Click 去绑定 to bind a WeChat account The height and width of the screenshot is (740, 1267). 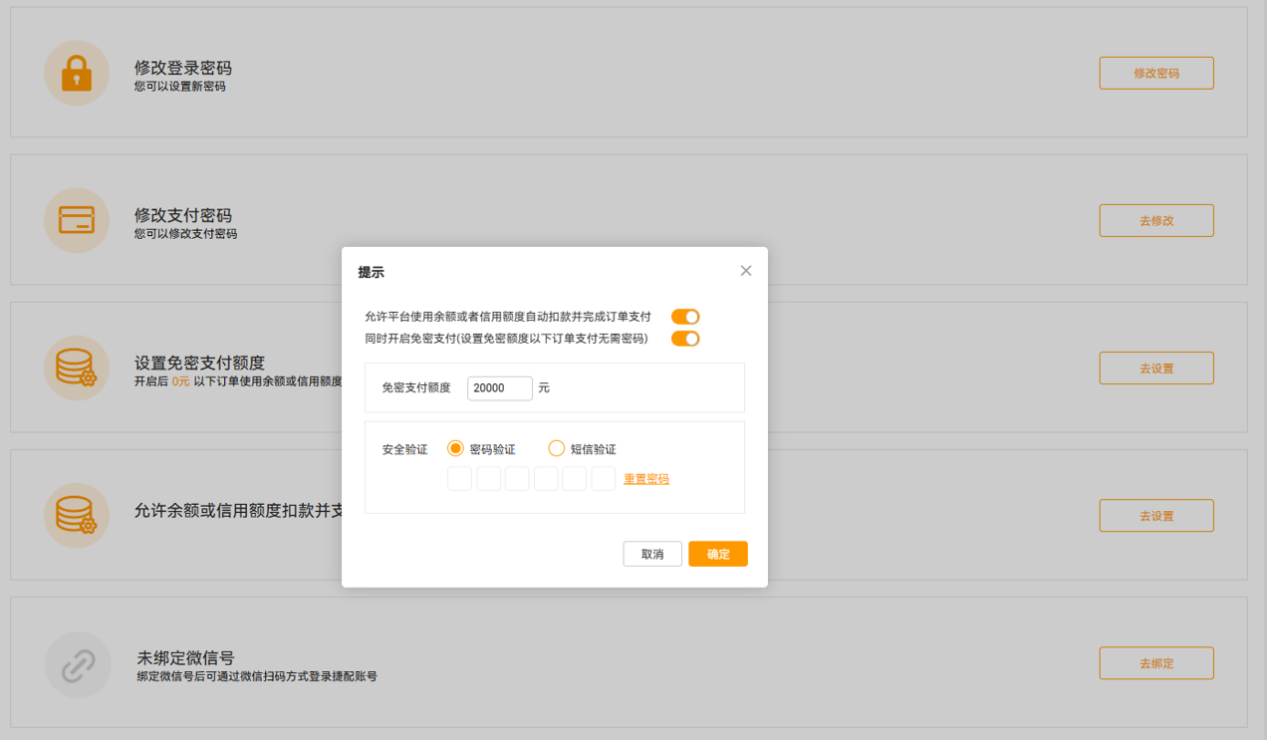pos(1156,663)
